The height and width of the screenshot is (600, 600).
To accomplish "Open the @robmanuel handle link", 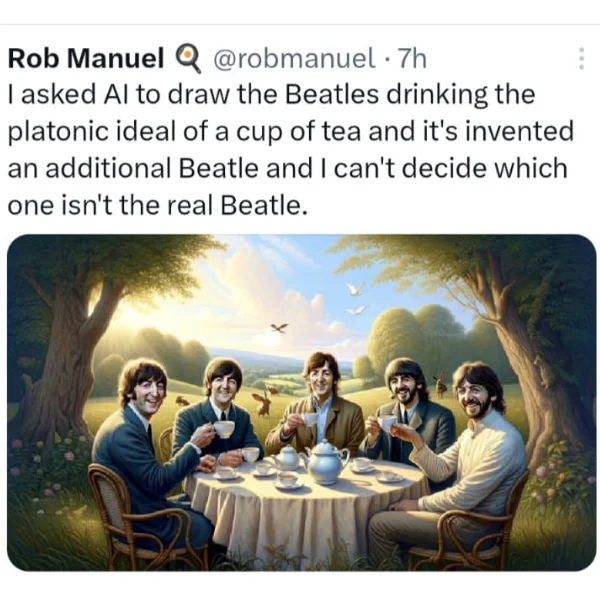I will (293, 59).
